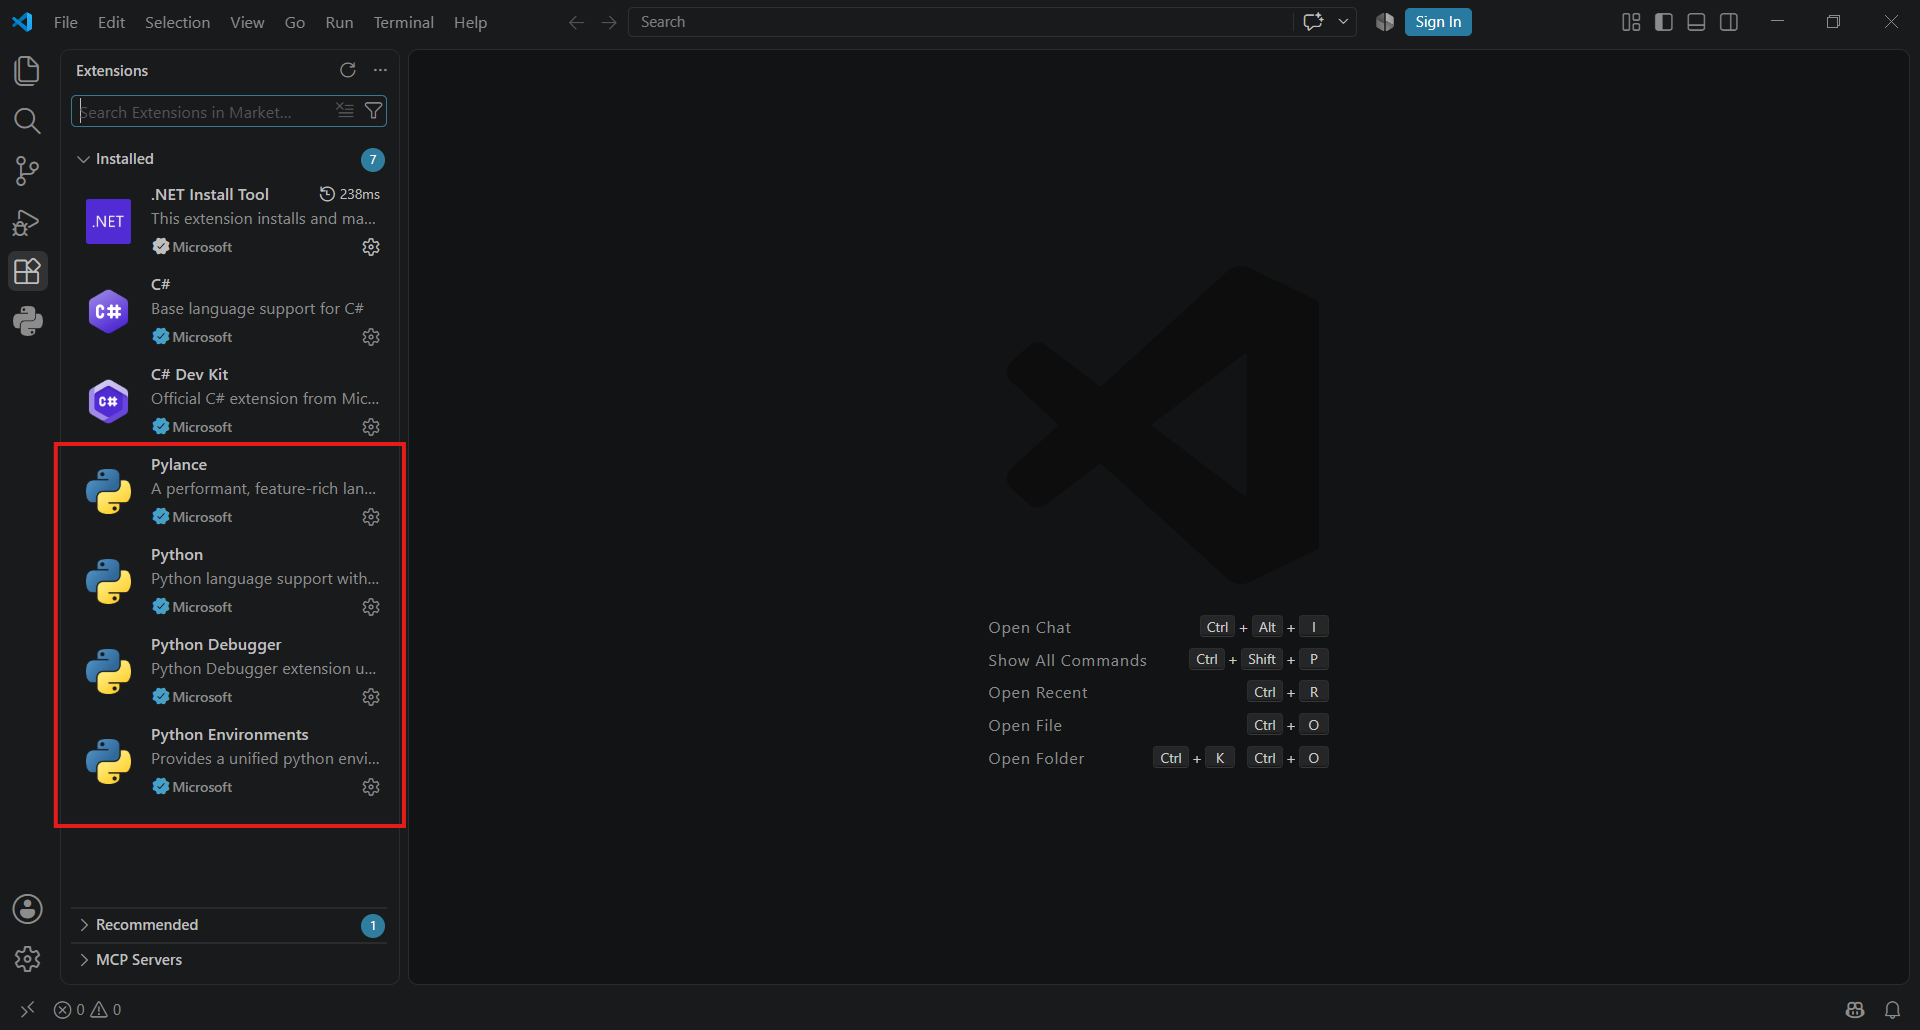
Task: Customize layout from title bar
Action: (1631, 22)
